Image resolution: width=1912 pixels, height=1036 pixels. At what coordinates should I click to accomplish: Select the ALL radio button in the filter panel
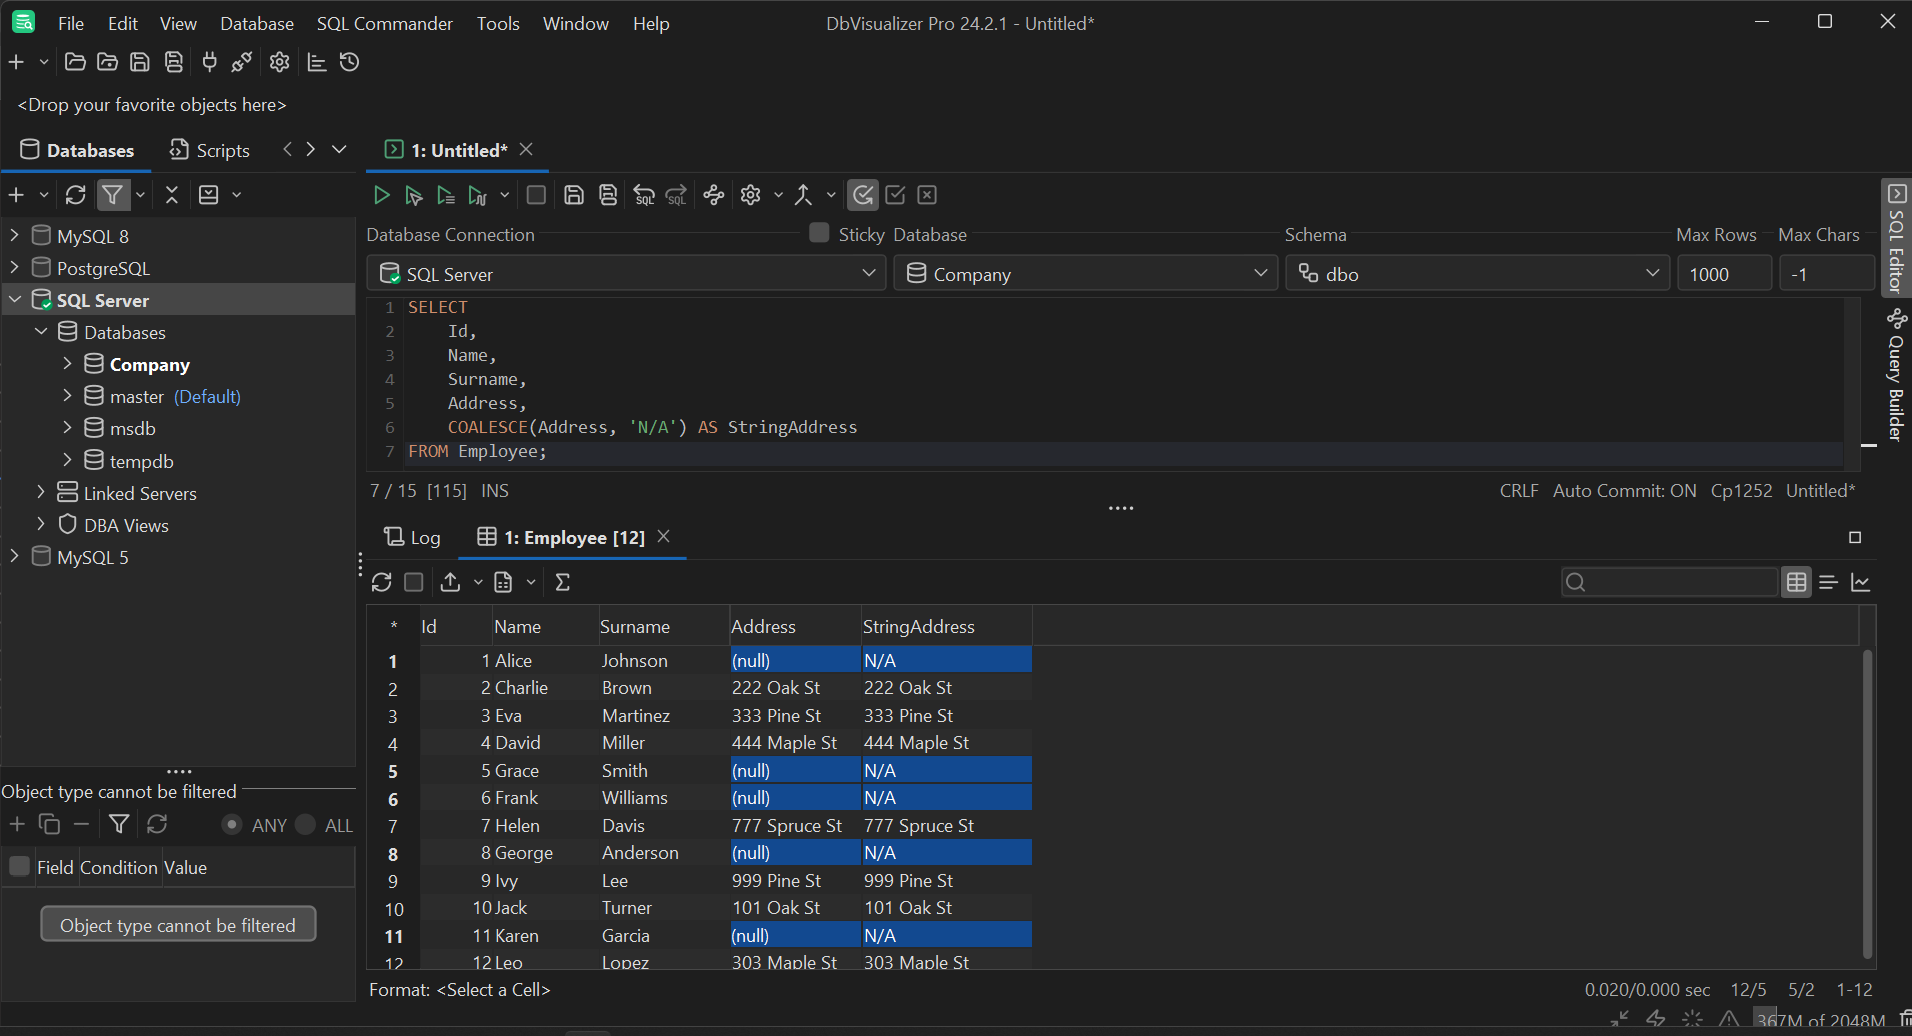tap(305, 824)
